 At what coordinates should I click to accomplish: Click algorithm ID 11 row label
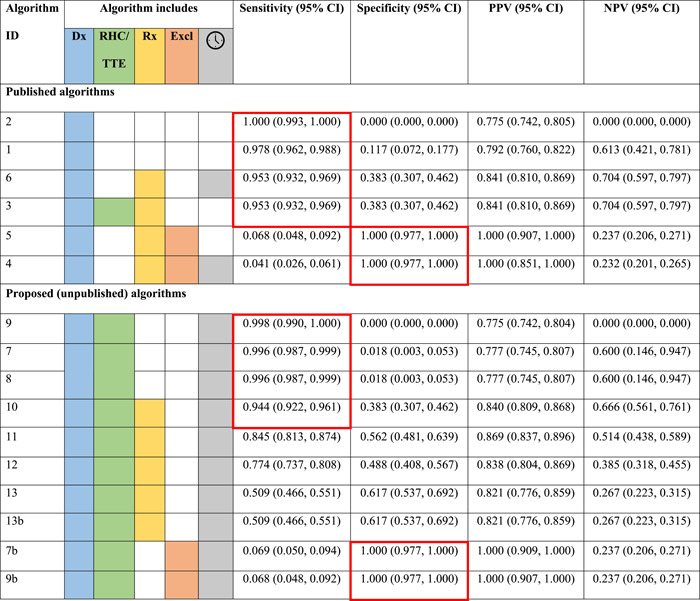tap(12, 436)
